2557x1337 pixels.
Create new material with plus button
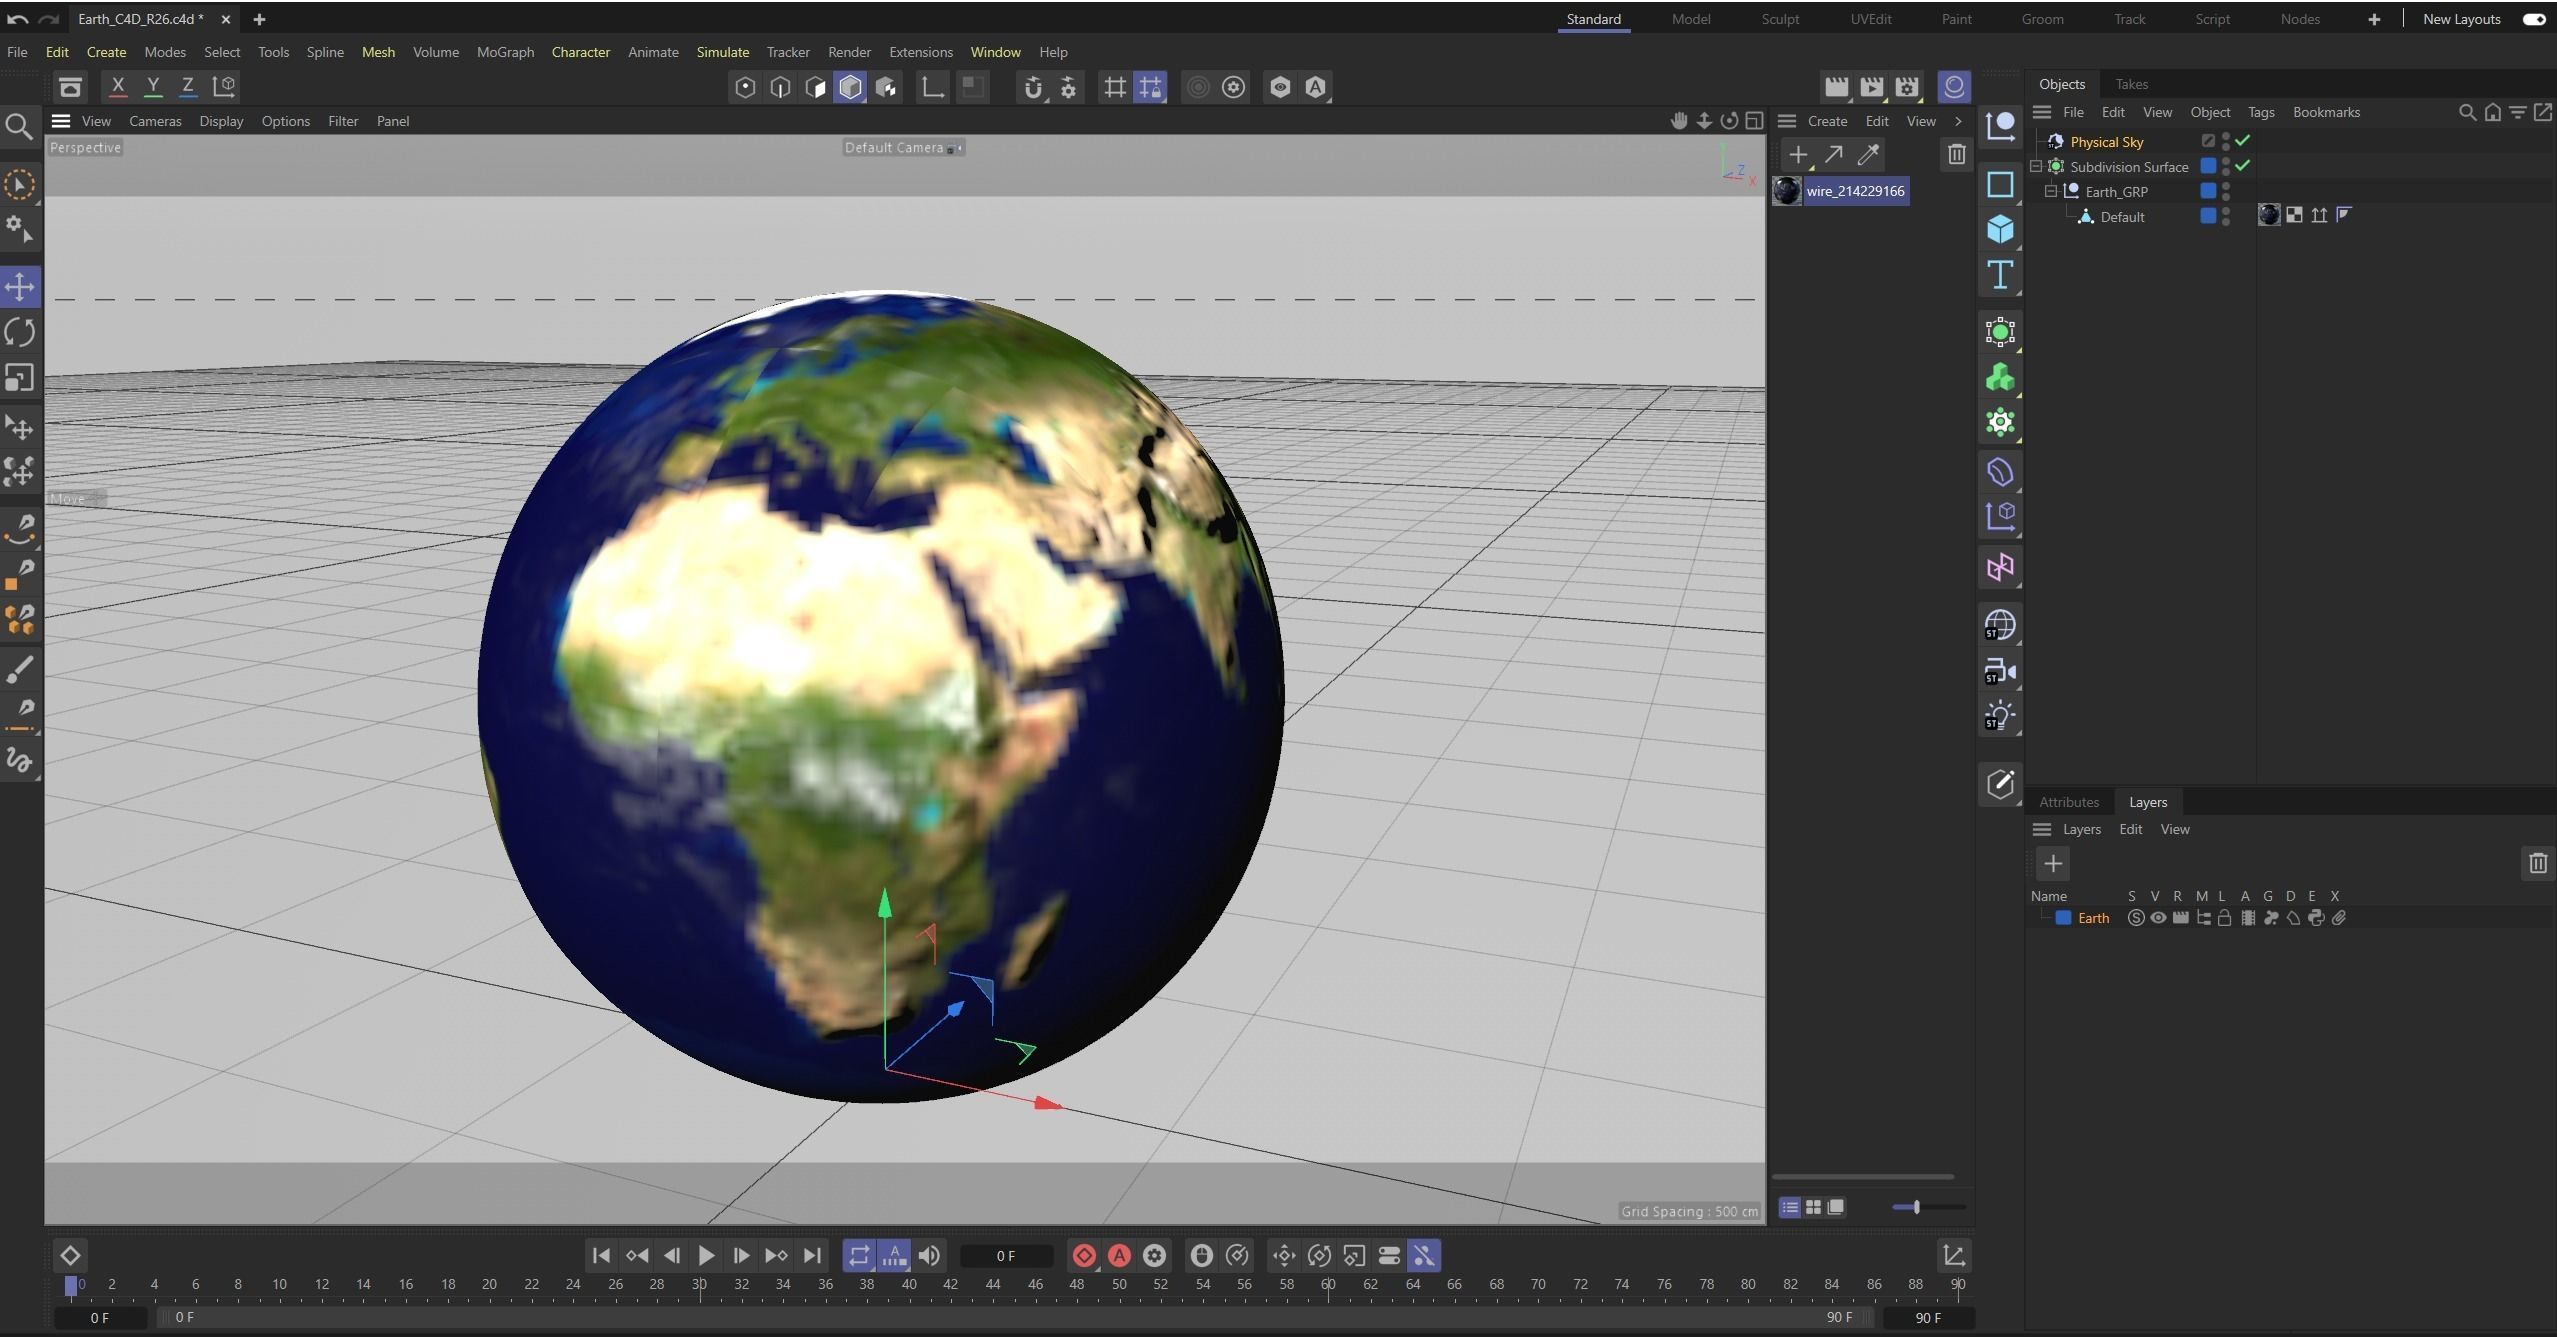[x=1798, y=155]
